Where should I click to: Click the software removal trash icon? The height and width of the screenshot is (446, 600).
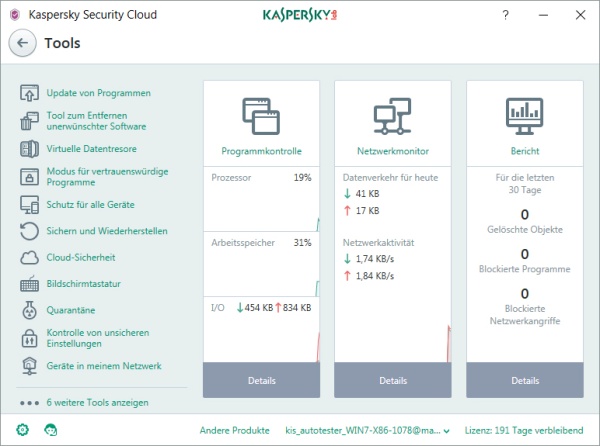coord(29,121)
